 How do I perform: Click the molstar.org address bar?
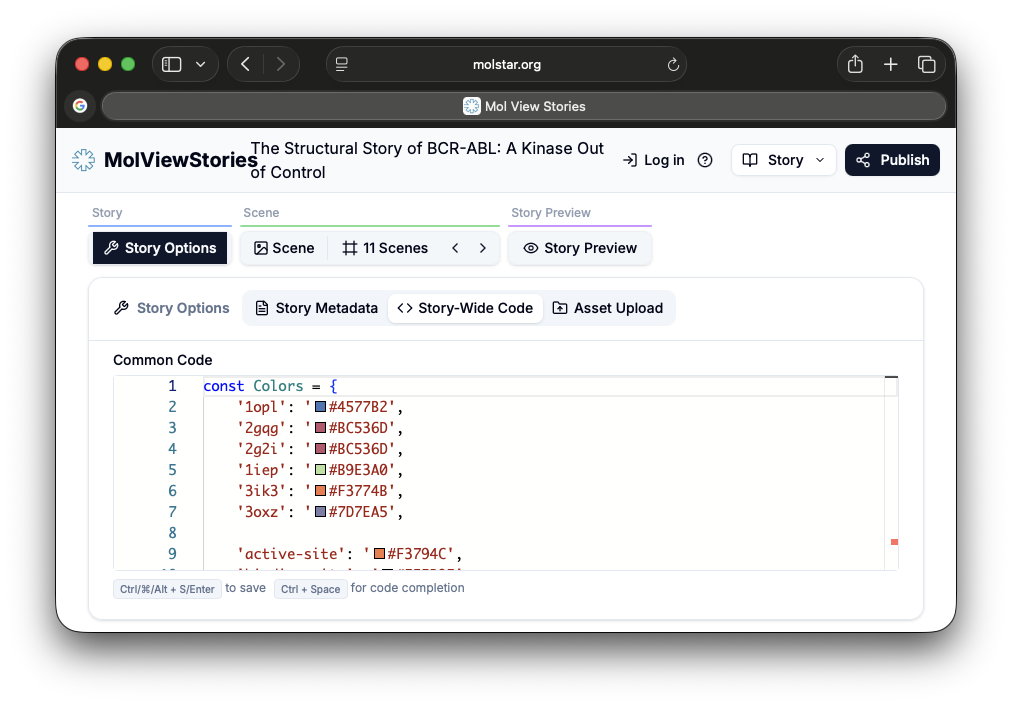[x=506, y=65]
